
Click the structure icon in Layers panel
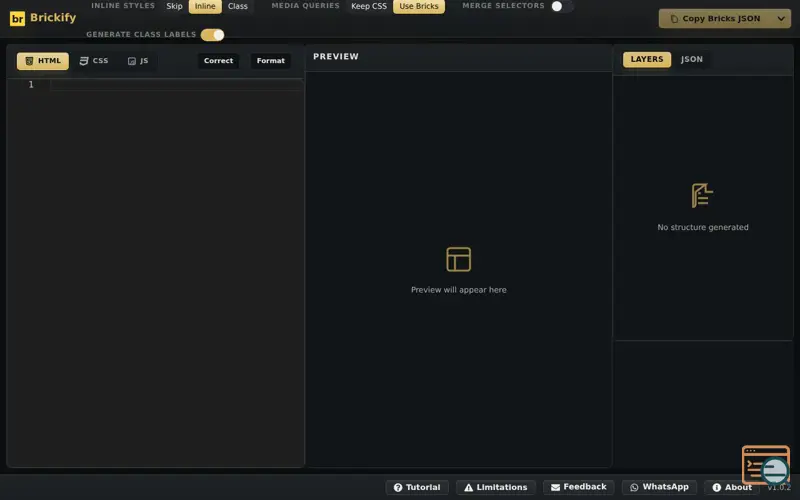pyautogui.click(x=702, y=195)
